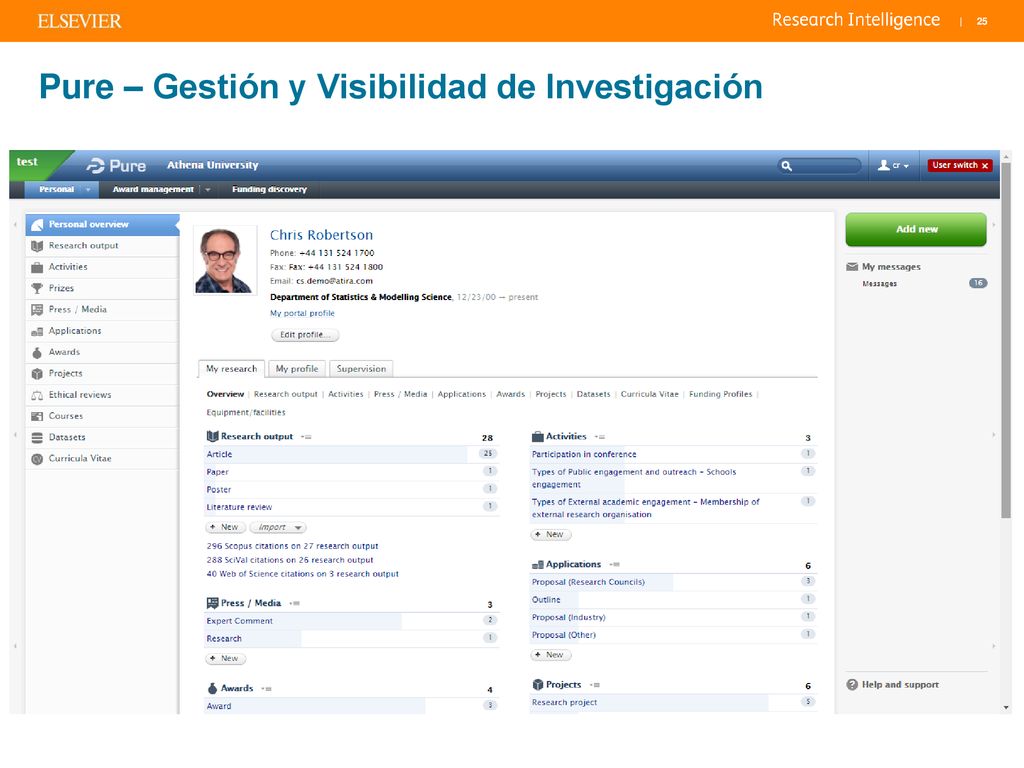Click the Applications icon in sidebar
Image resolution: width=1024 pixels, height=768 pixels.
click(x=37, y=331)
